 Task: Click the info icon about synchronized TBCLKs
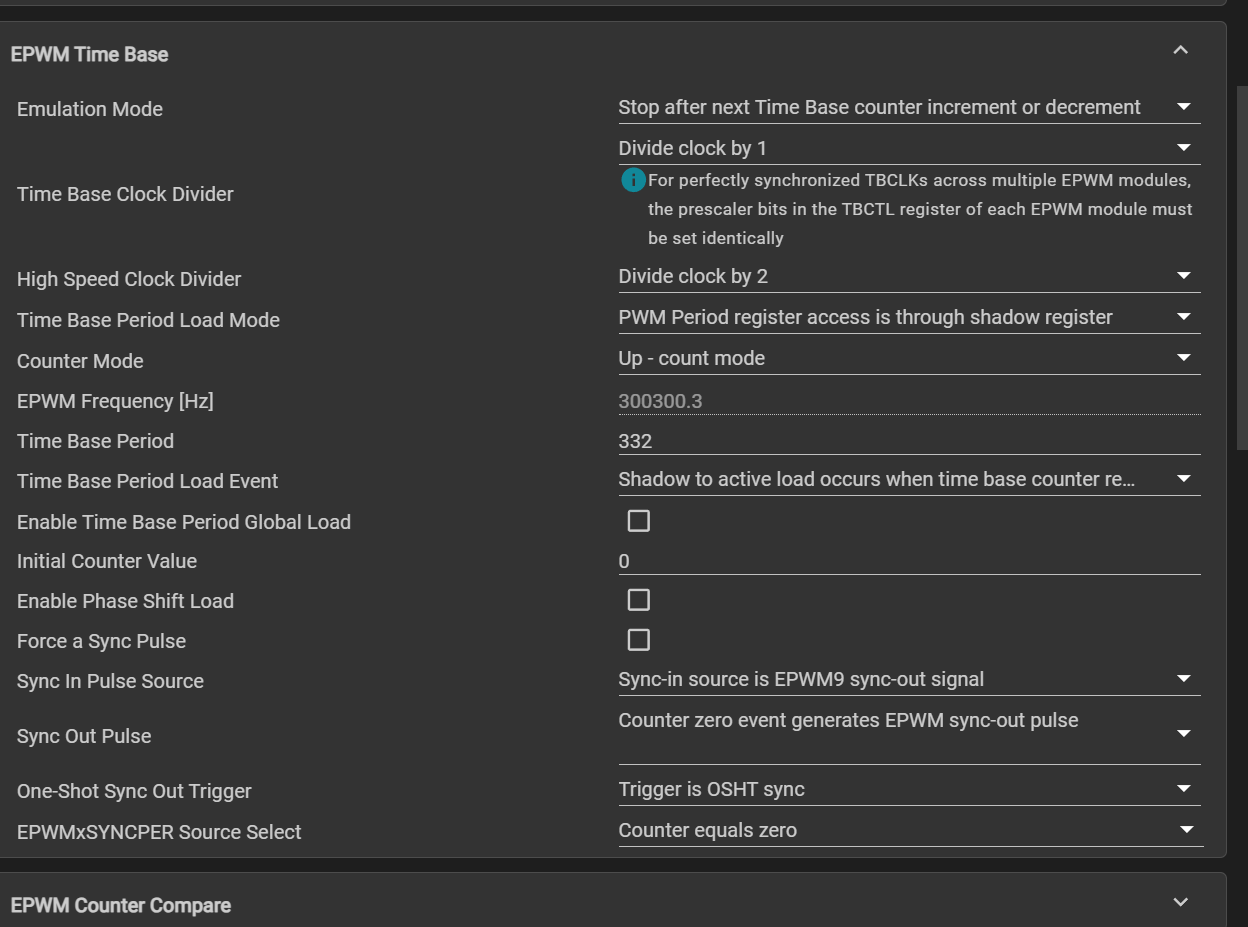pyautogui.click(x=633, y=180)
